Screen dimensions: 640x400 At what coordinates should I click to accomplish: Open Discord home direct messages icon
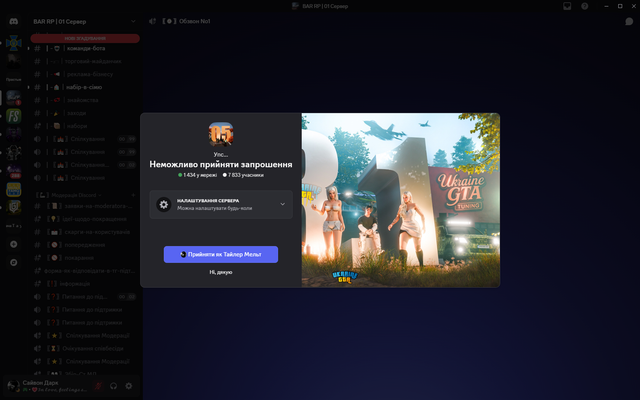pyautogui.click(x=13, y=21)
